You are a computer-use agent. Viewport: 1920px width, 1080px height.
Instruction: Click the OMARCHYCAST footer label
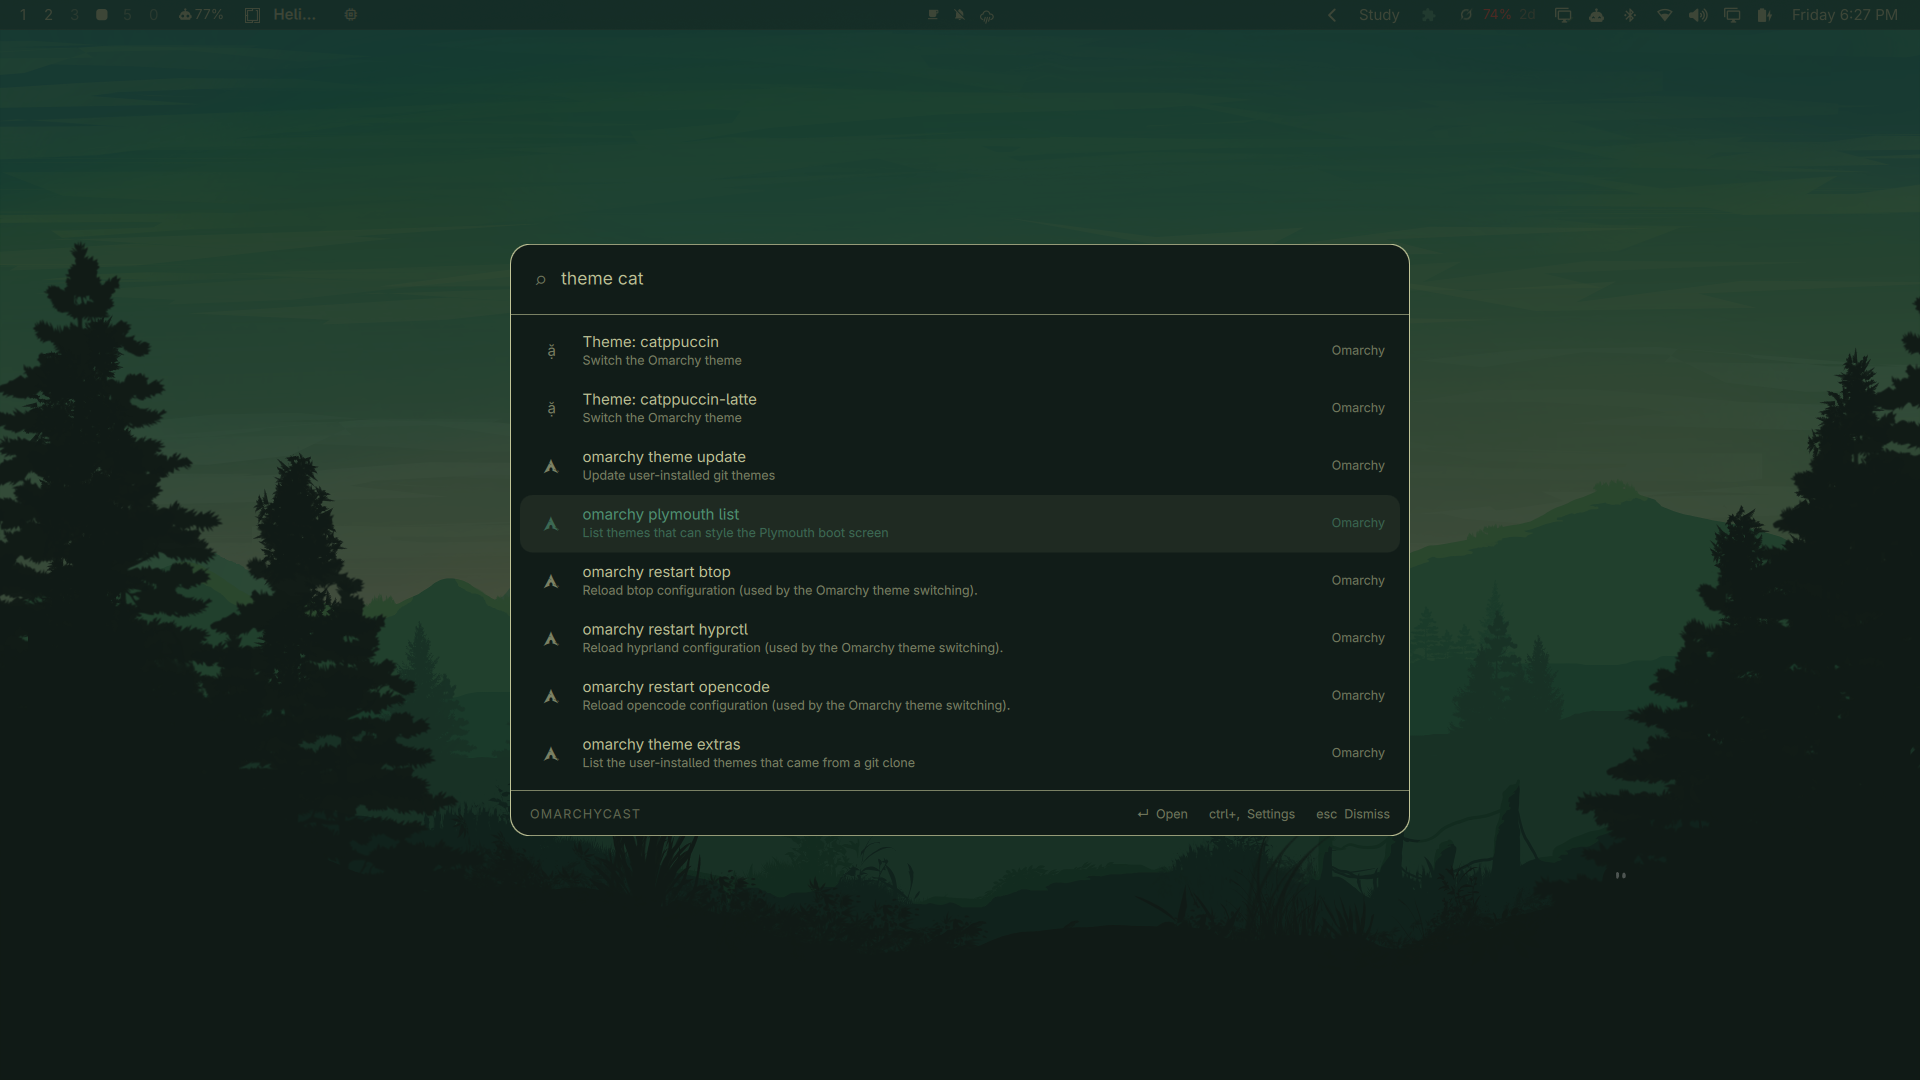[x=585, y=814]
